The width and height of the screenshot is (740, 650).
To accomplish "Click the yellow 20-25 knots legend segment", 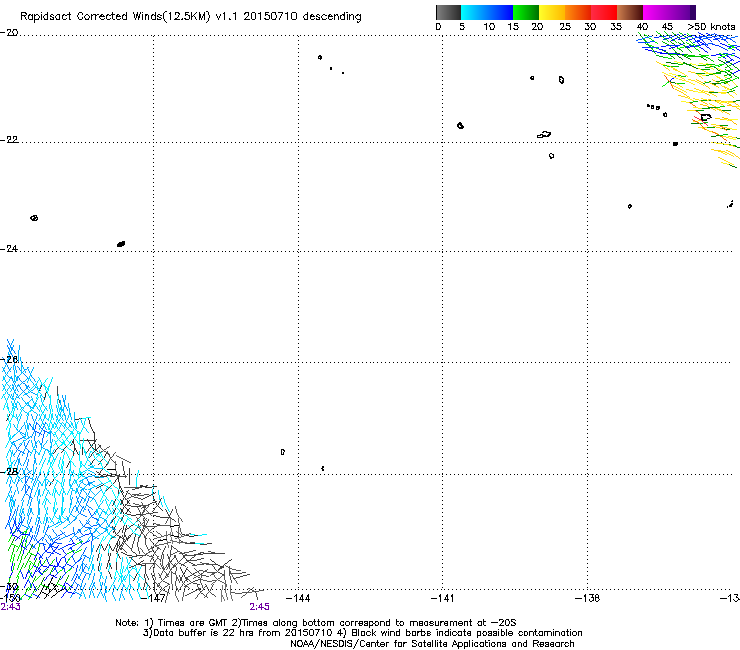I will 552,12.
